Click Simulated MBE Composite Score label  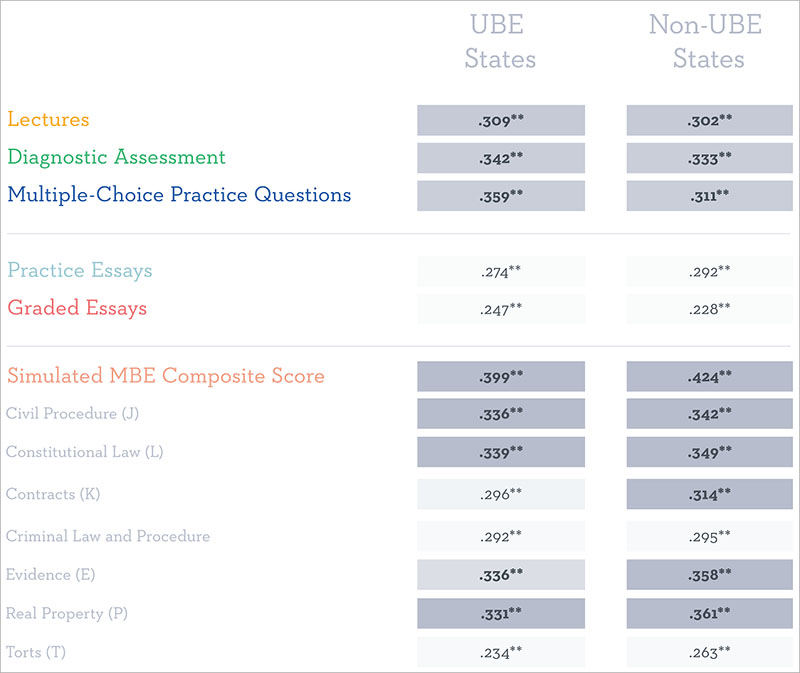pyautogui.click(x=166, y=376)
